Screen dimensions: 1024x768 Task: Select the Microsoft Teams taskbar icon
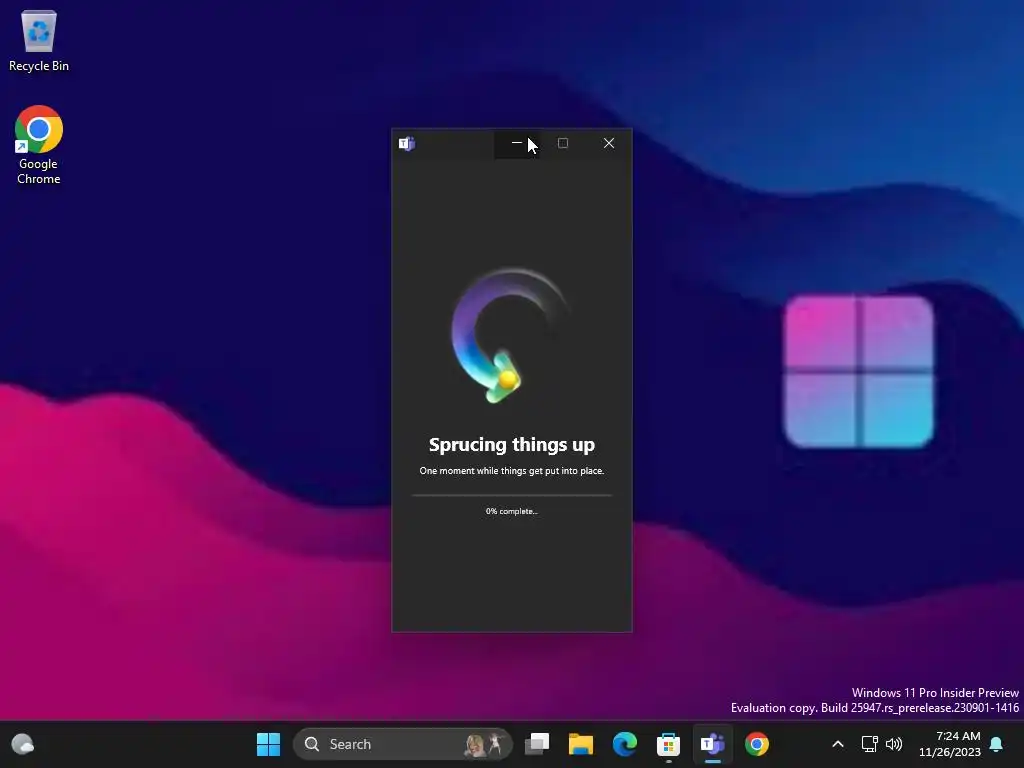pyautogui.click(x=712, y=744)
